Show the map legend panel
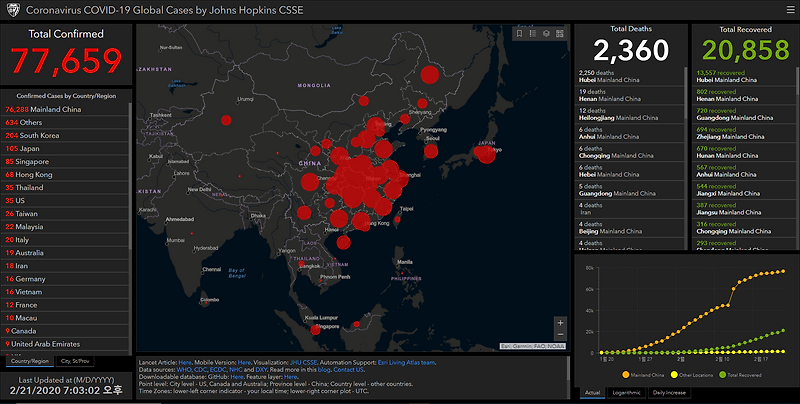The width and height of the screenshot is (800, 404). [x=533, y=34]
